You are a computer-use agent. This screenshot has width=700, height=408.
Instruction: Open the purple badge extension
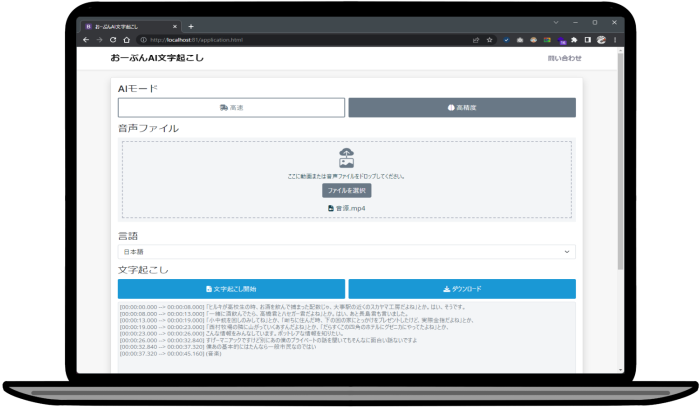561,41
